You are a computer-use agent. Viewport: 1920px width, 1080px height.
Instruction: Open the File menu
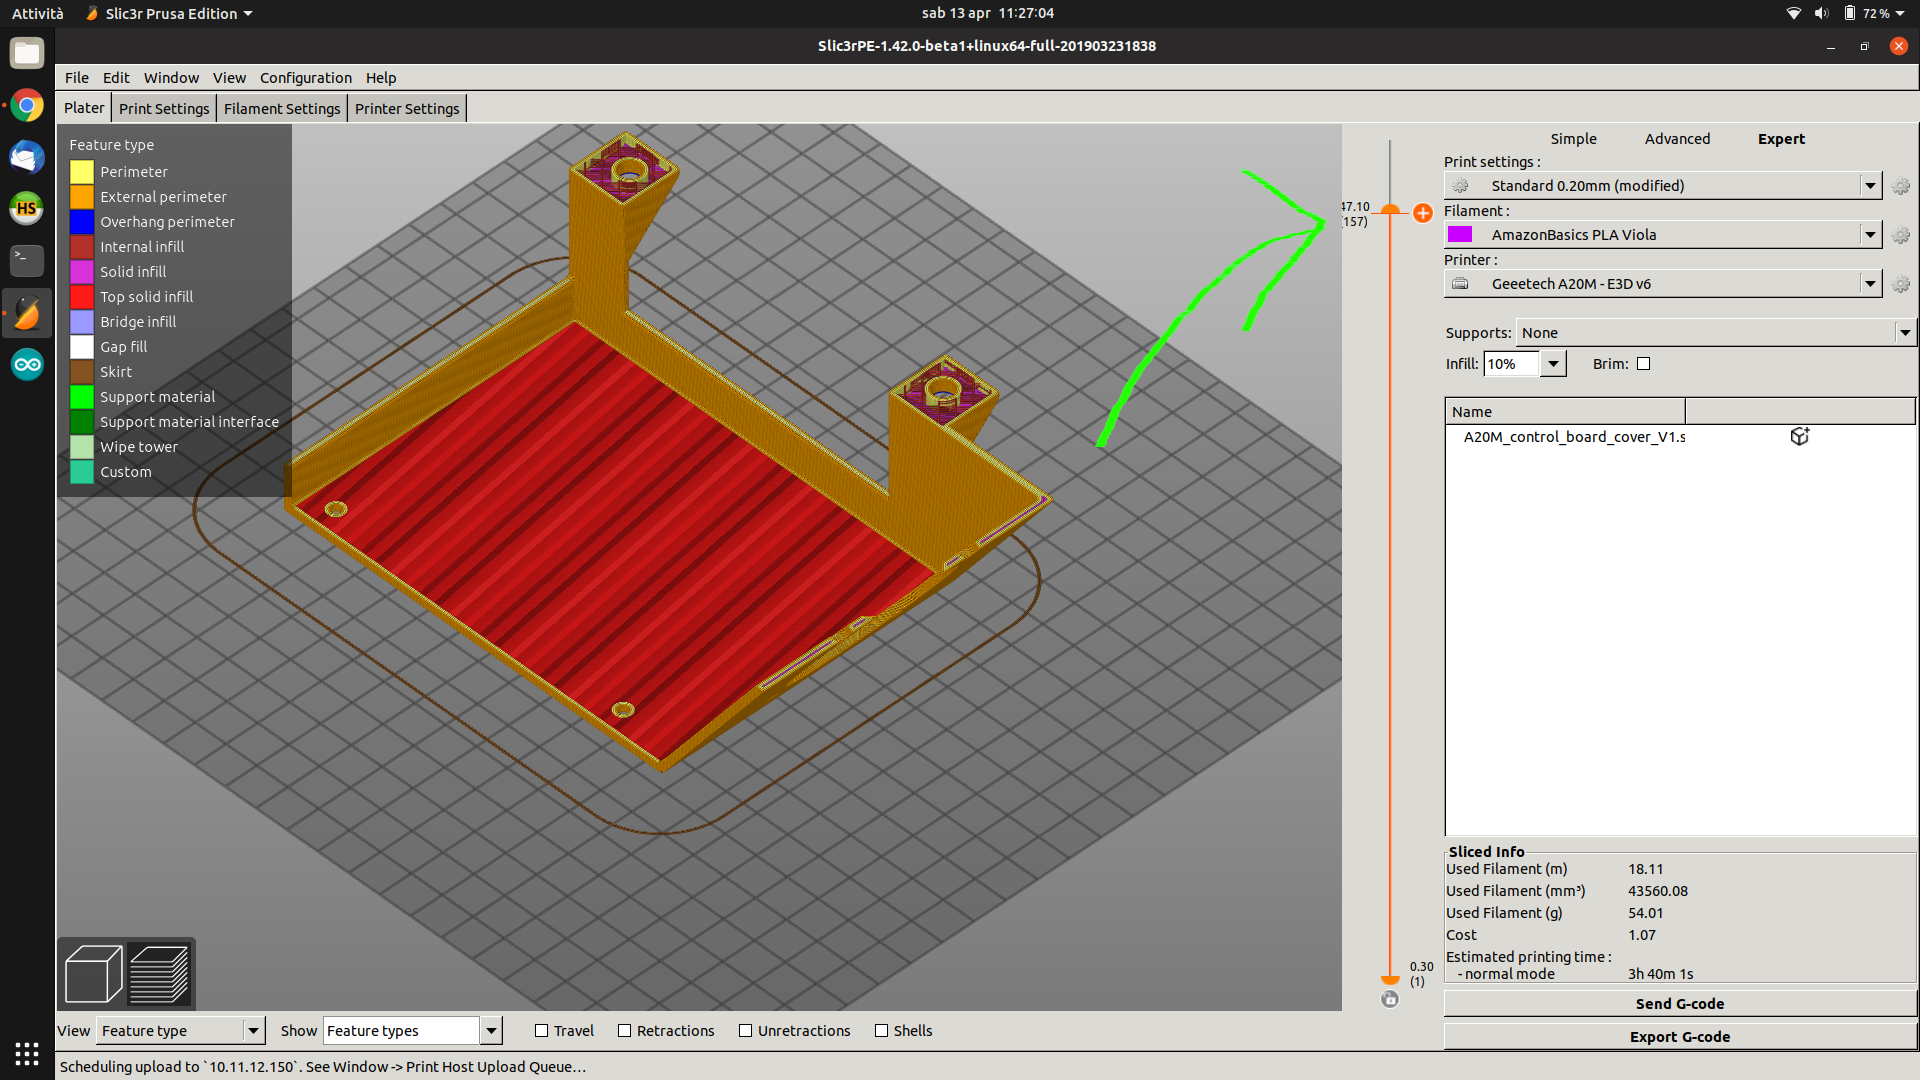point(77,78)
